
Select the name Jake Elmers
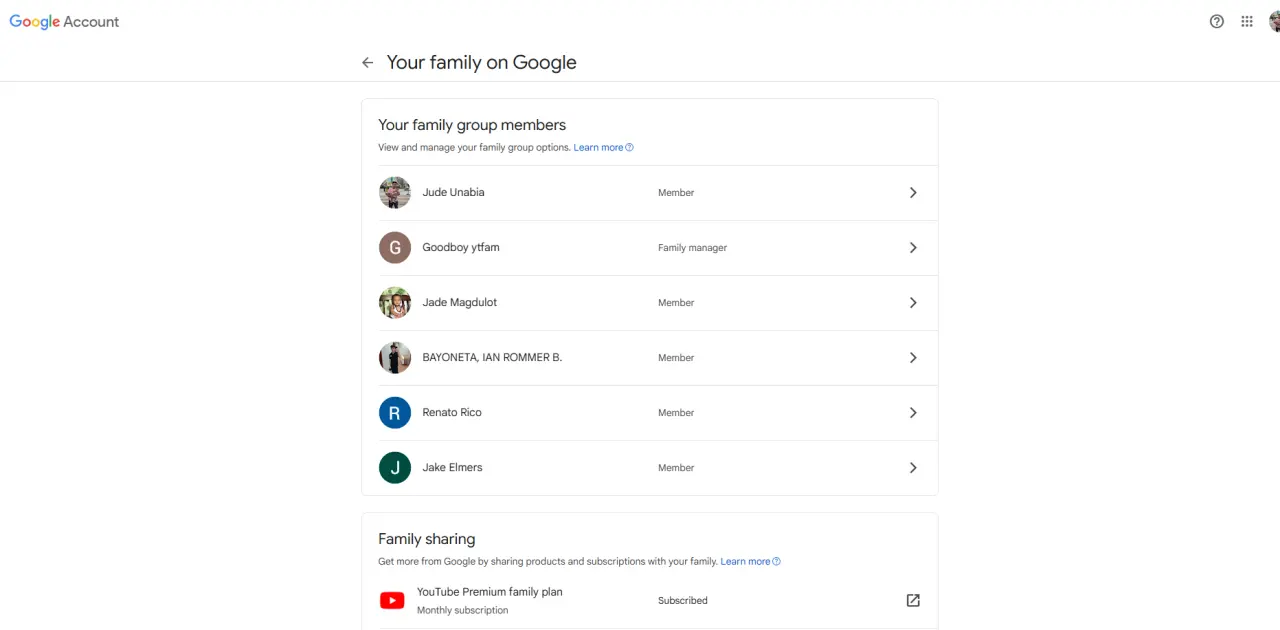(x=452, y=467)
